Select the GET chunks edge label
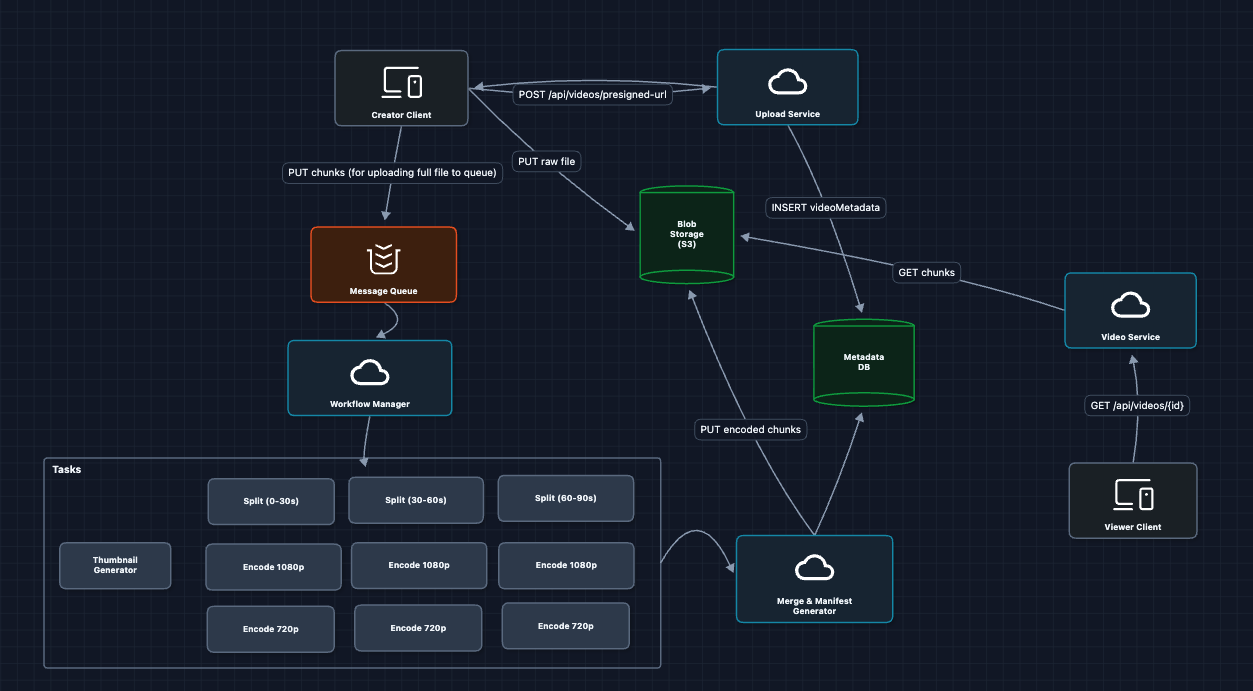This screenshot has height=691, width=1253. [926, 272]
